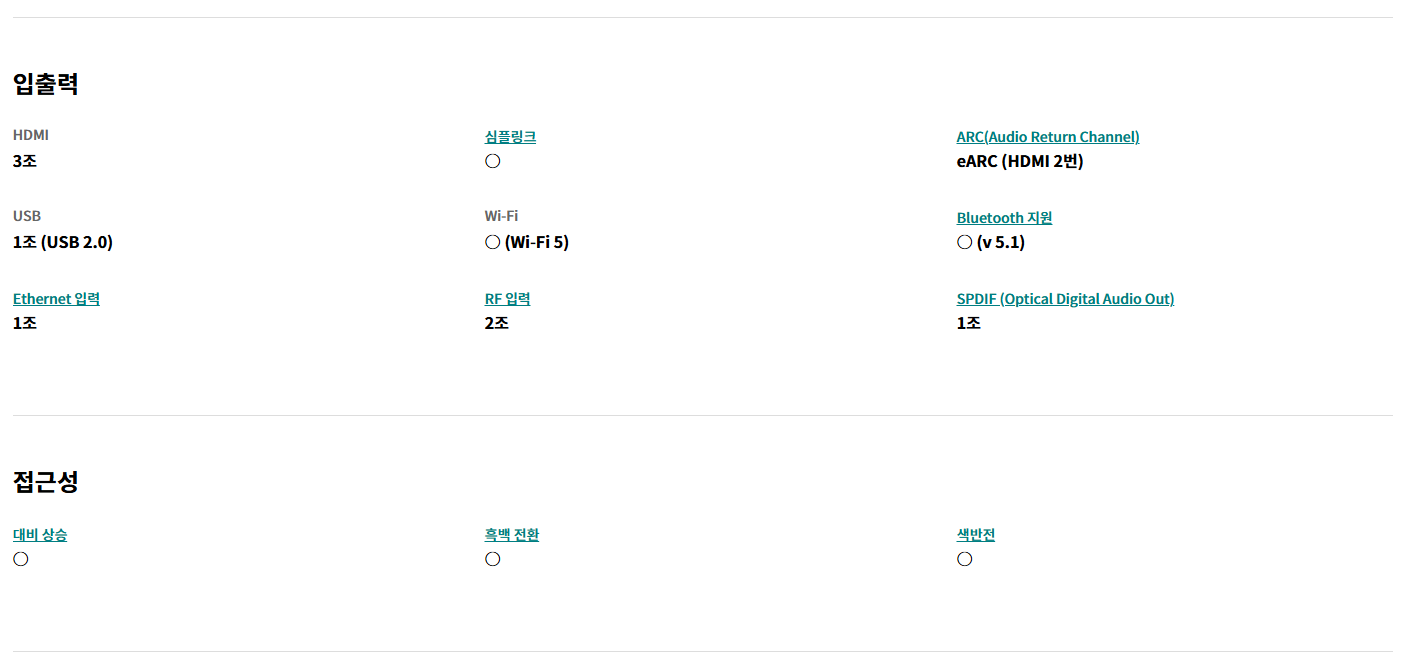Click the eARC (HDMI 2번) value text

click(1020, 161)
